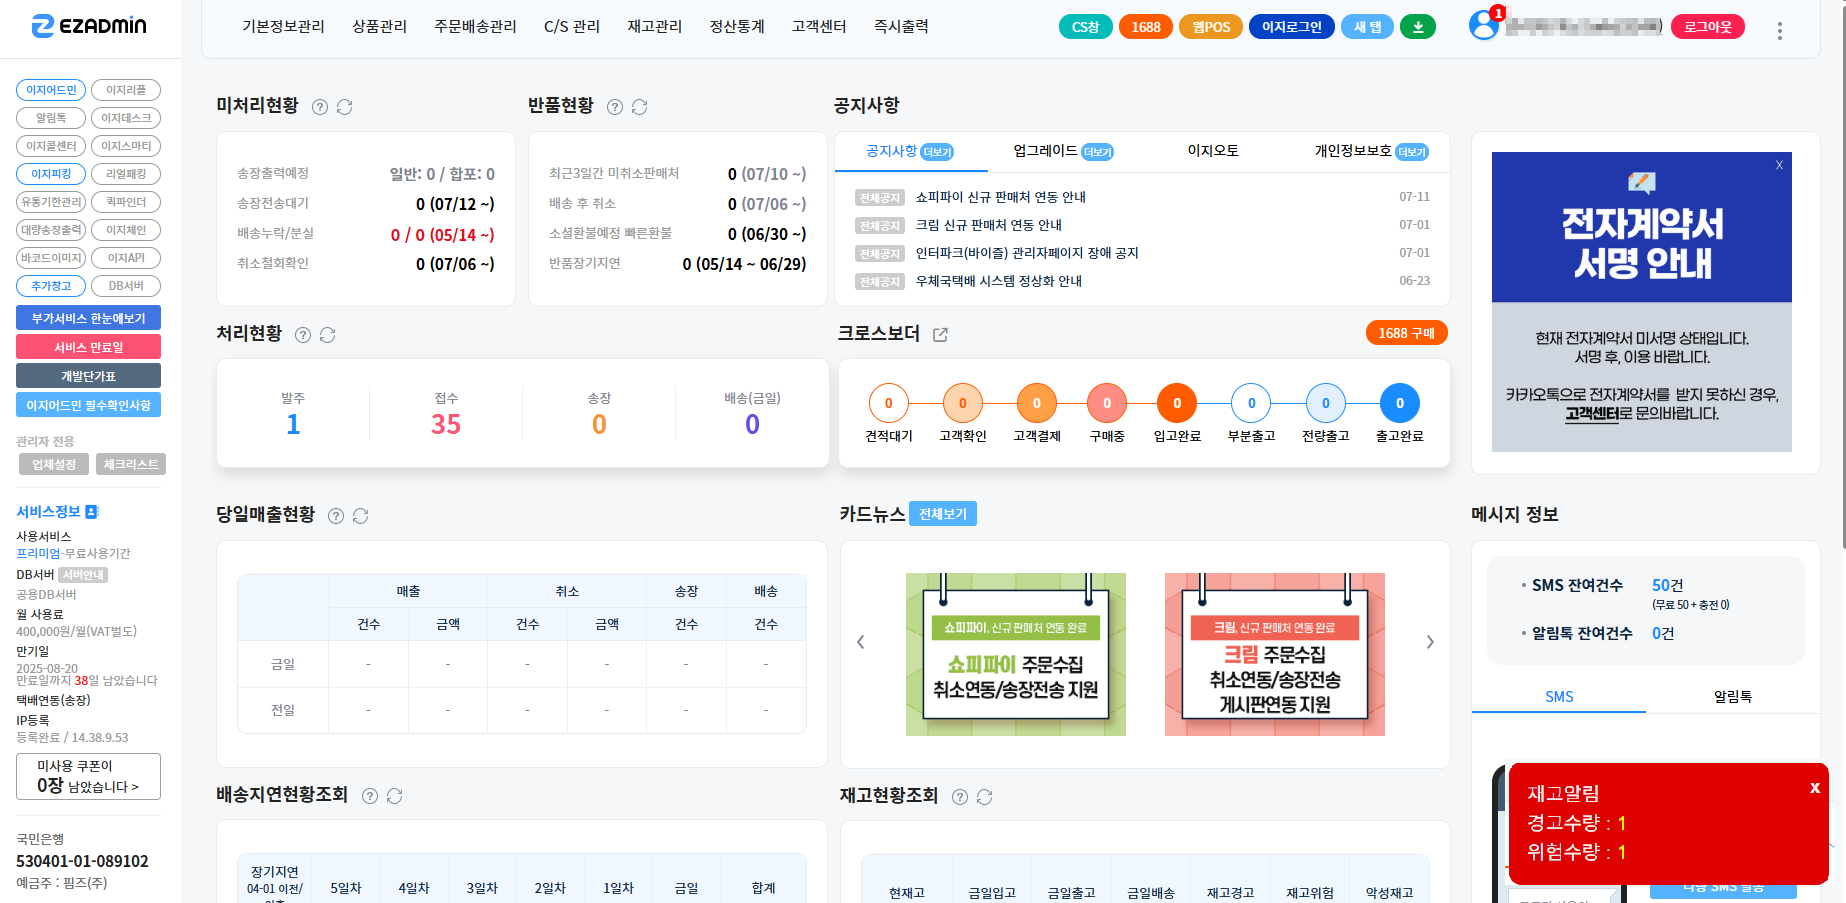This screenshot has width=1846, height=903.
Task: Refresh the 처리현황 panel
Action: click(x=328, y=335)
